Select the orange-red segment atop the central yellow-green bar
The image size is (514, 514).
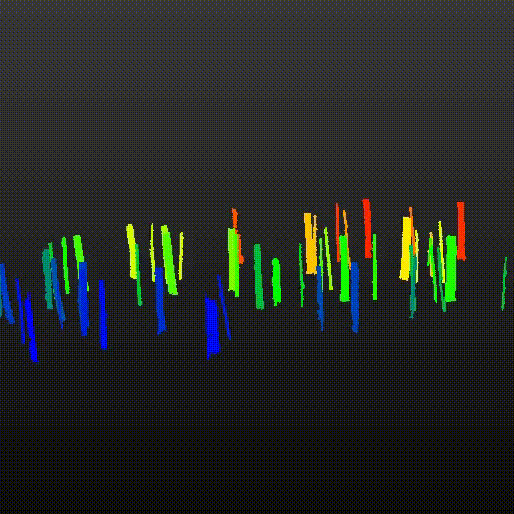[237, 235]
